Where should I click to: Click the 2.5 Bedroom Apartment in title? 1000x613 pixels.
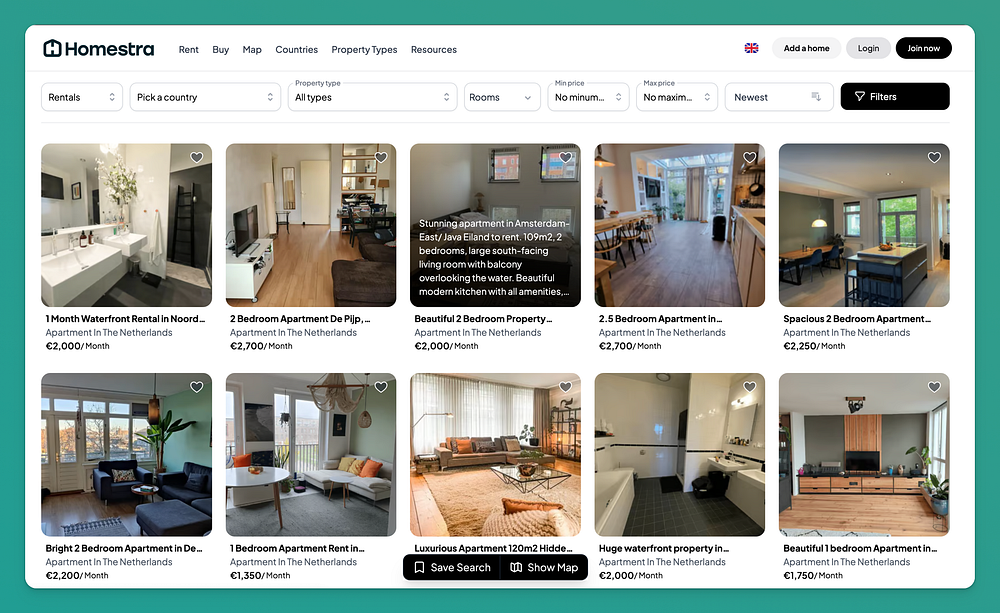tap(660, 319)
